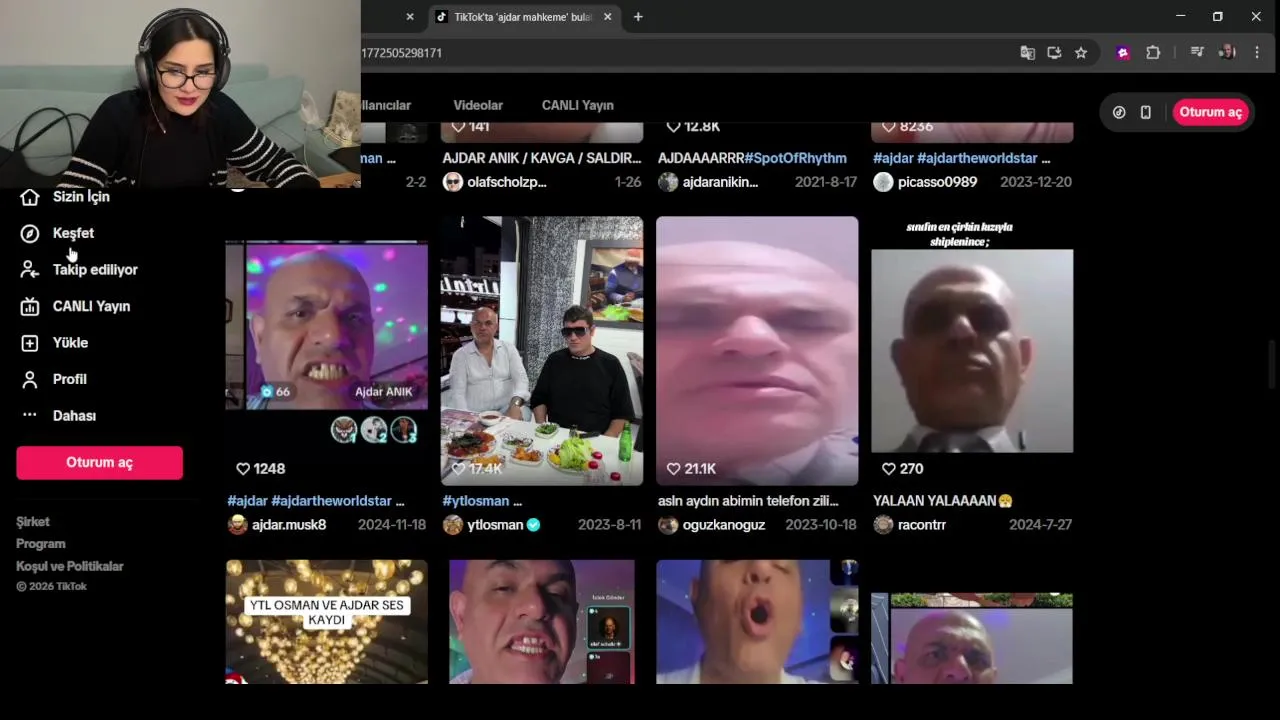This screenshot has height=720, width=1280.
Task: Click the ytlosman username
Action: click(x=495, y=525)
